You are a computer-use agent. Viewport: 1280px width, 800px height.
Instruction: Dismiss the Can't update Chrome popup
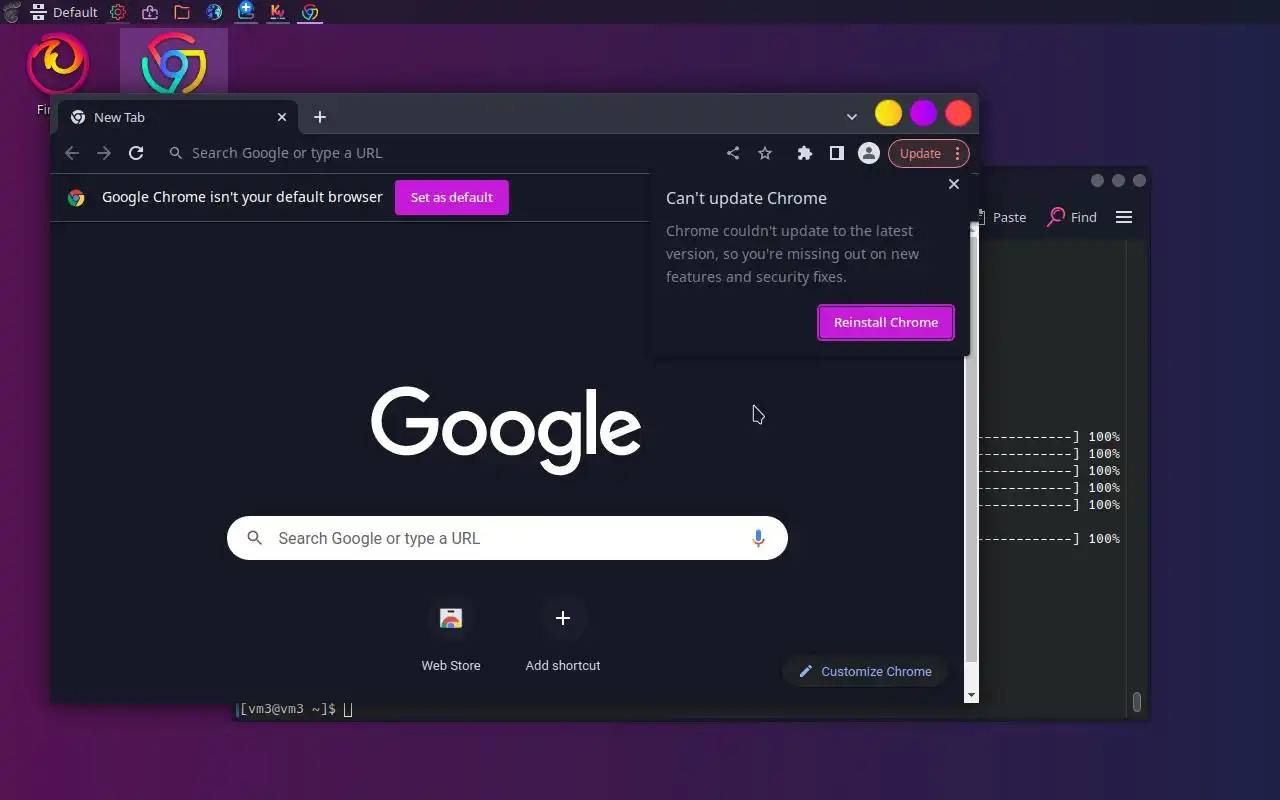click(x=954, y=184)
